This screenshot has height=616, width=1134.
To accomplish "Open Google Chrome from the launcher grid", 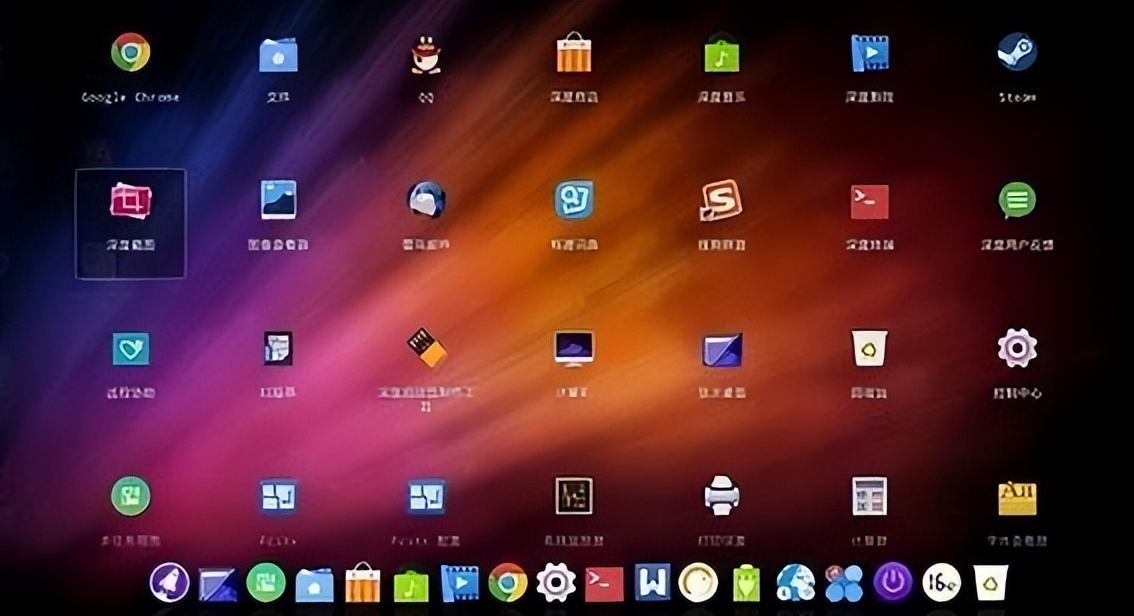I will point(130,53).
